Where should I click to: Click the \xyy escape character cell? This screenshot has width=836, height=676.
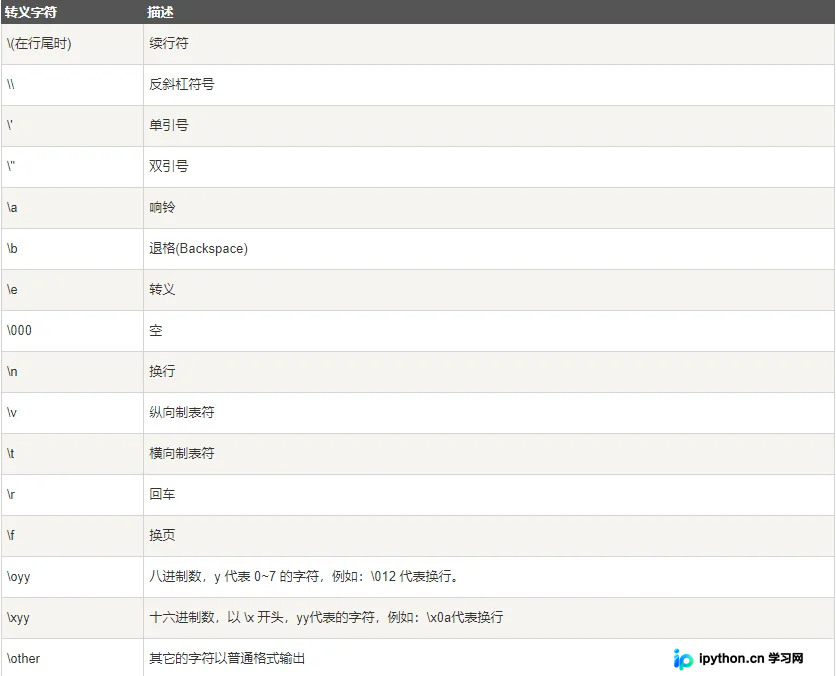(72, 618)
